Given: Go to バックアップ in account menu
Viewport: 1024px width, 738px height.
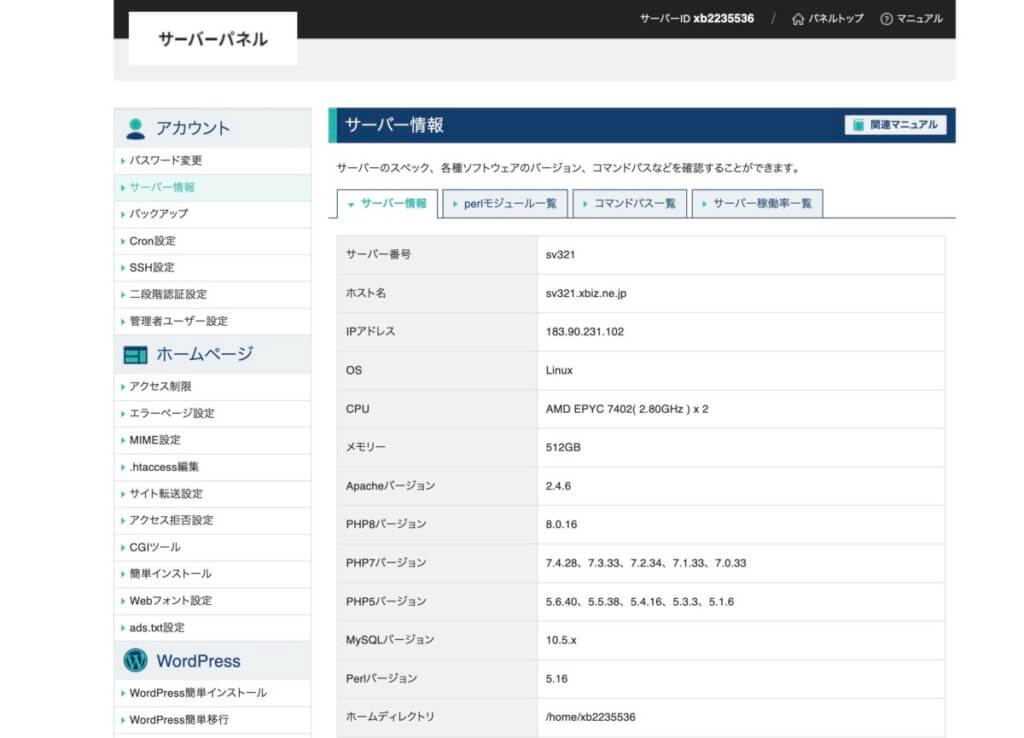Looking at the screenshot, I should pos(158,213).
